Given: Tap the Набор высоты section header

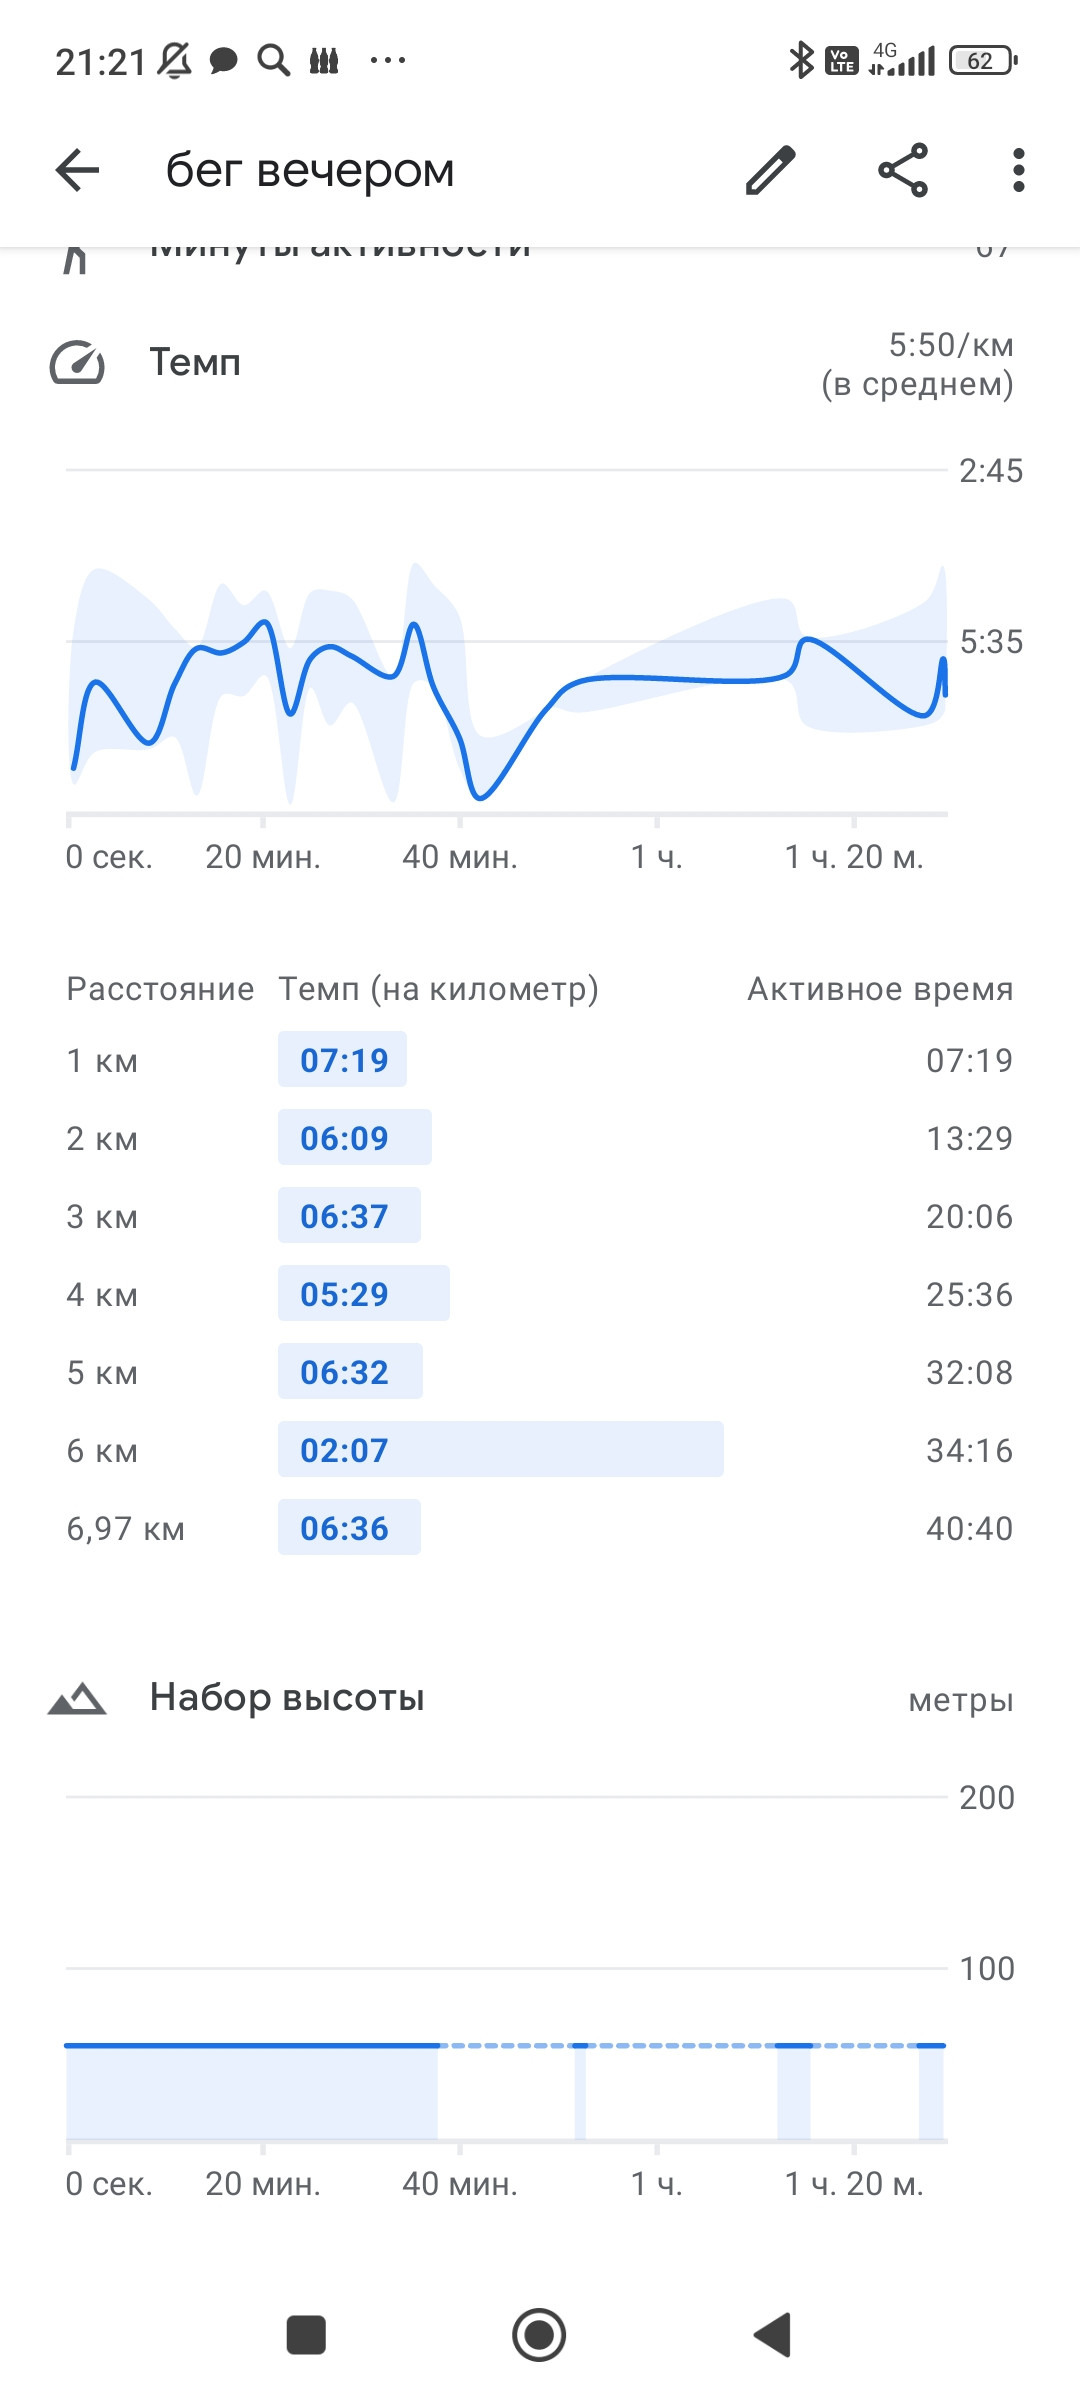Looking at the screenshot, I should click(287, 1698).
